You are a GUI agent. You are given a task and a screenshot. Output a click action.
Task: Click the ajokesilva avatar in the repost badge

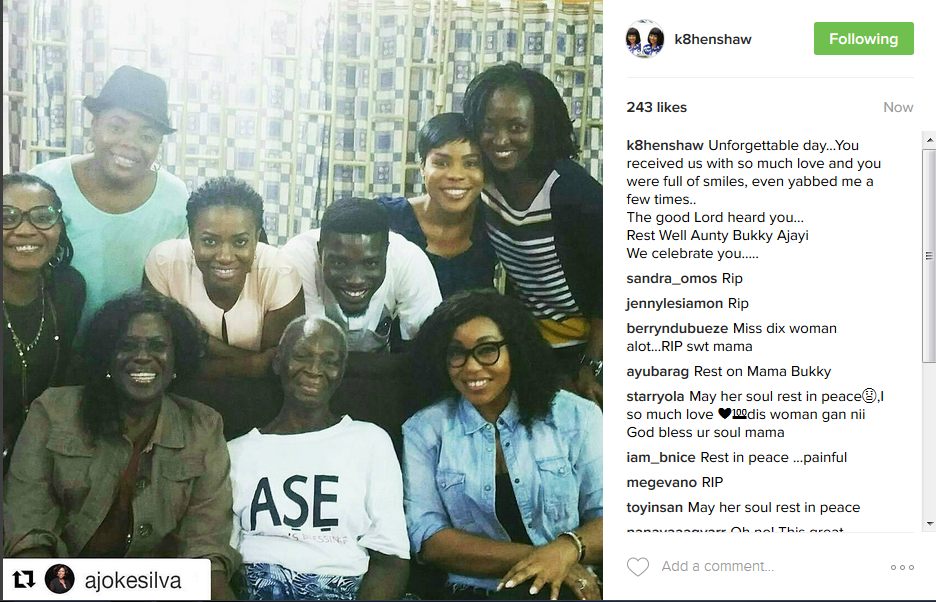pyautogui.click(x=60, y=579)
